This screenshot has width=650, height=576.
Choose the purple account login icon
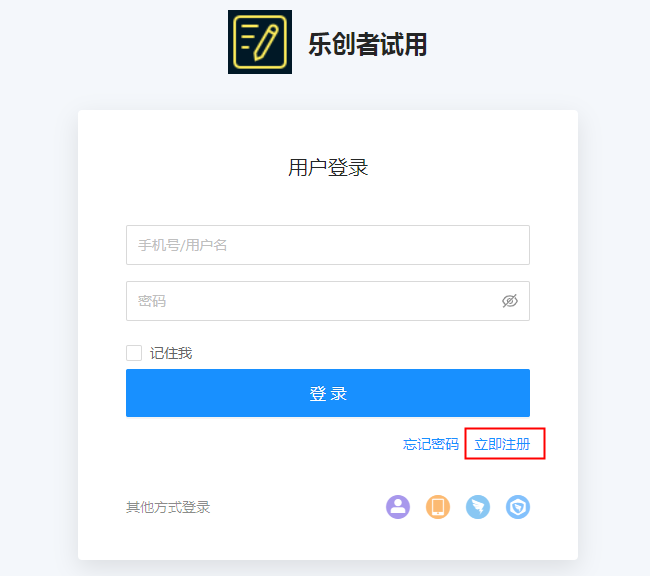398,507
